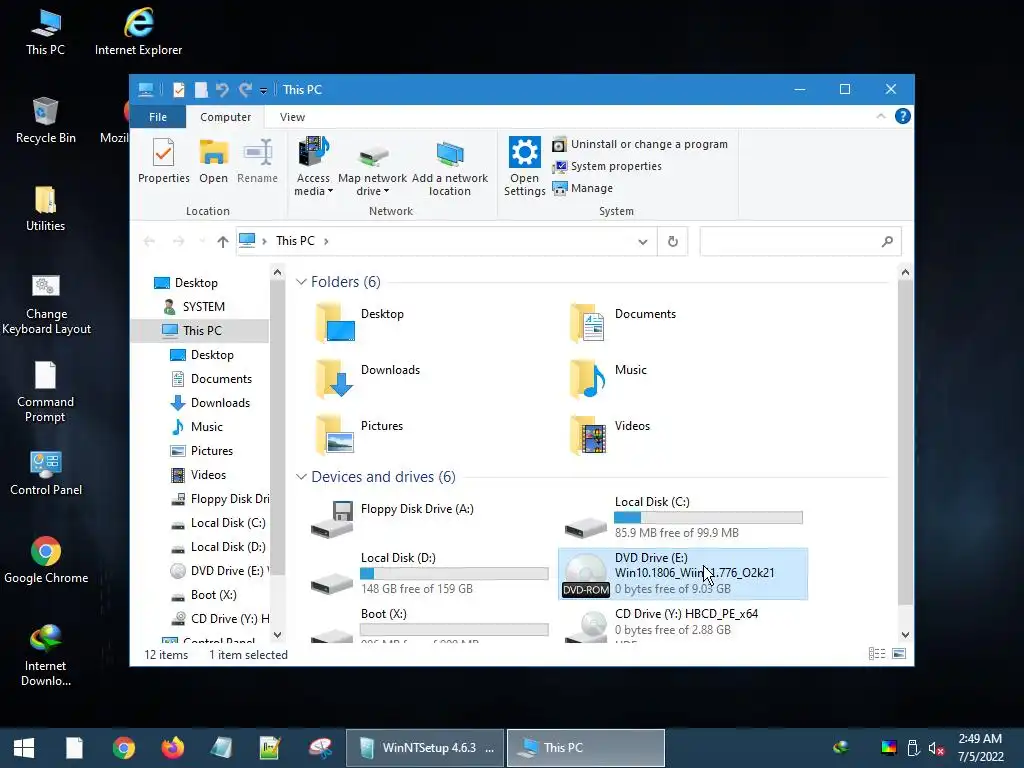Screen dimensions: 1024x768
Task: Select the Computer ribbon tab
Action: 225,117
